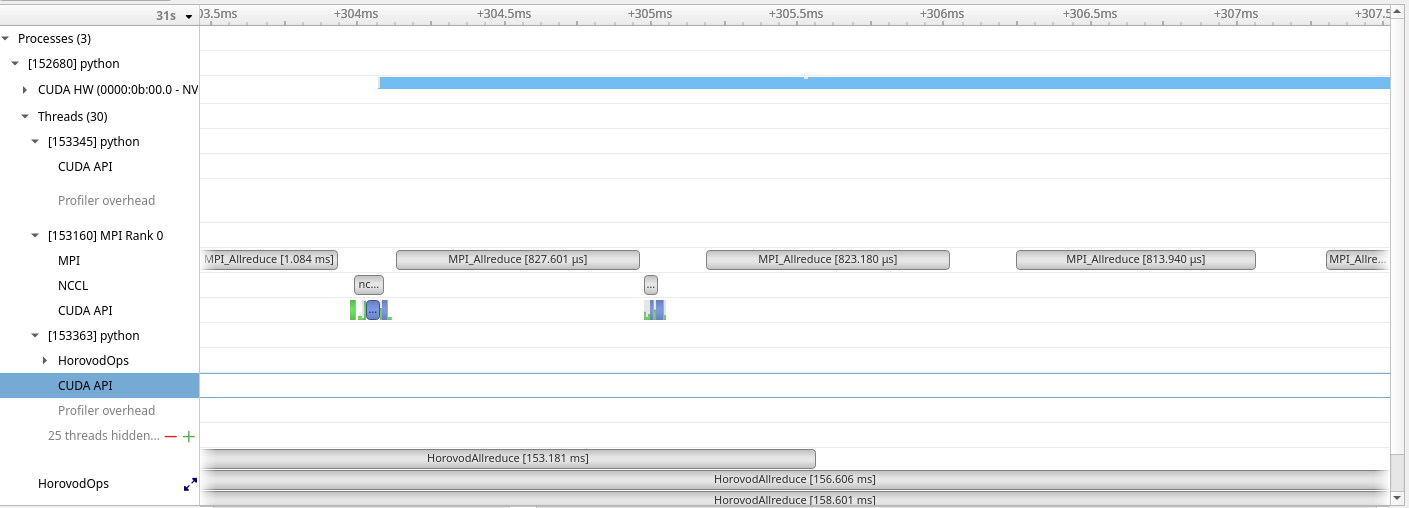1409x508 pixels.
Task: Select the blue '...' CUDA API call block
Action: tap(373, 310)
